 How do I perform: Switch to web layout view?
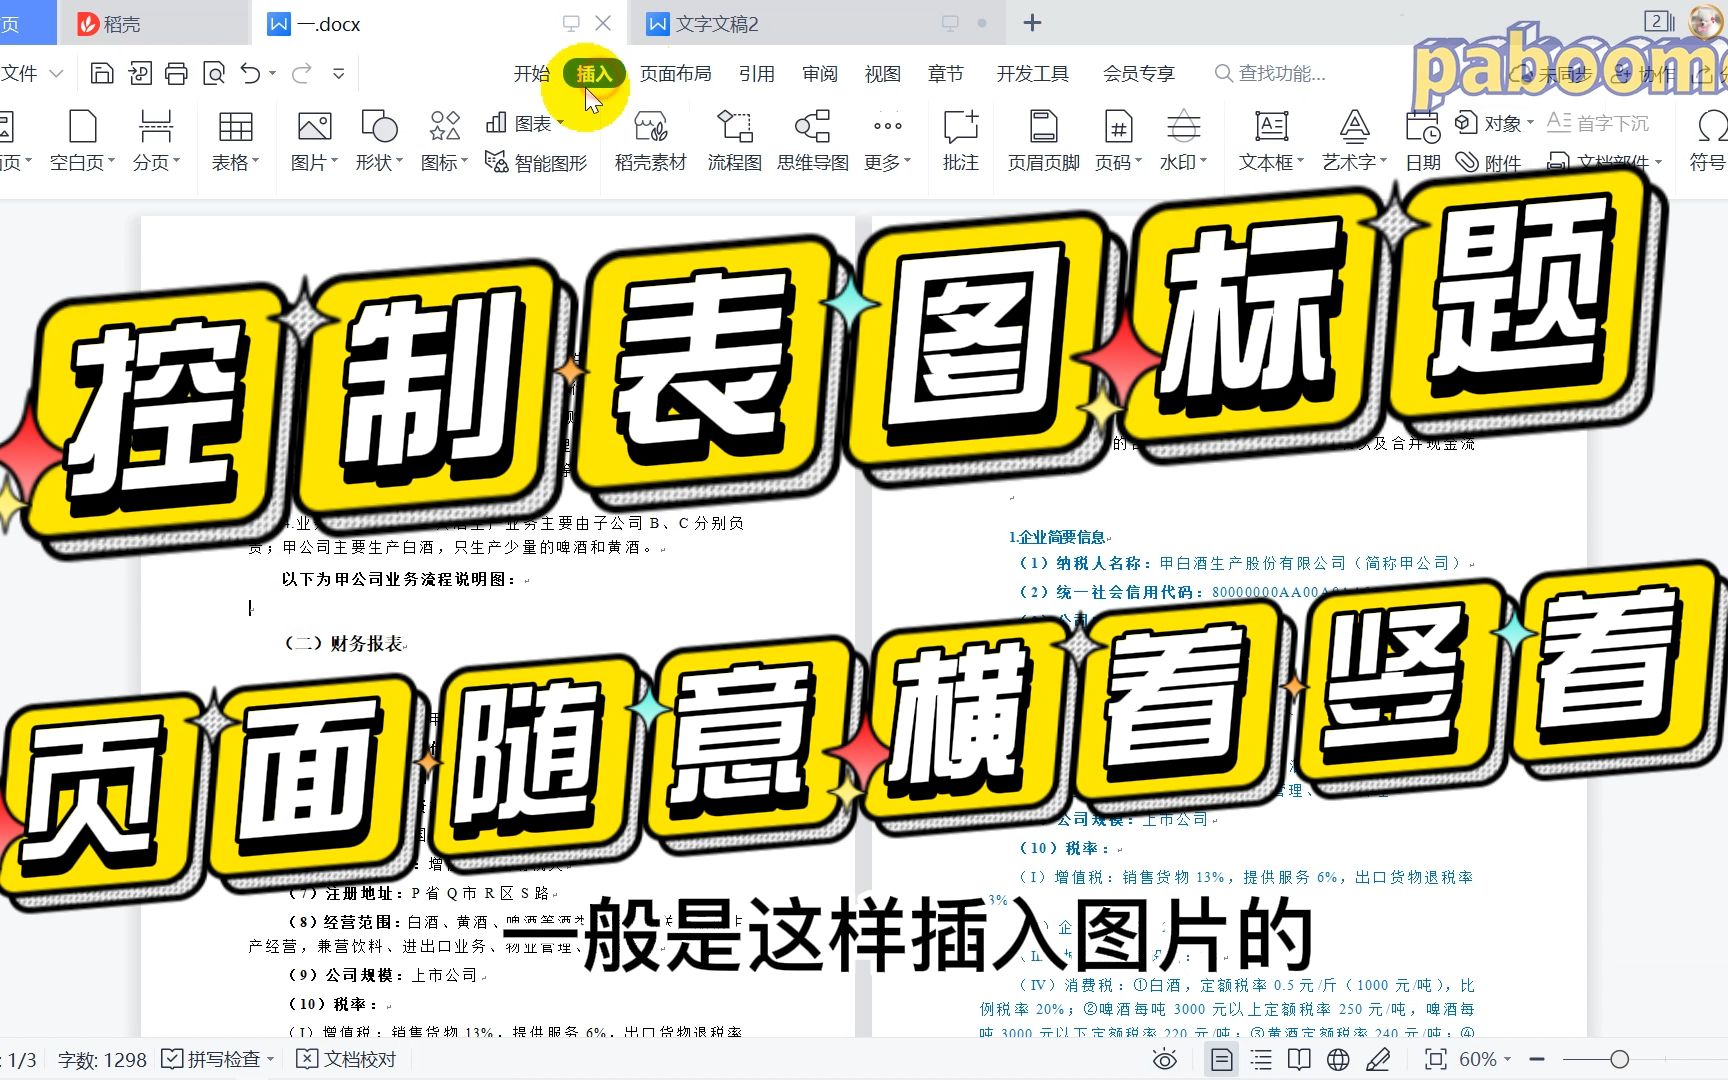point(1338,1060)
